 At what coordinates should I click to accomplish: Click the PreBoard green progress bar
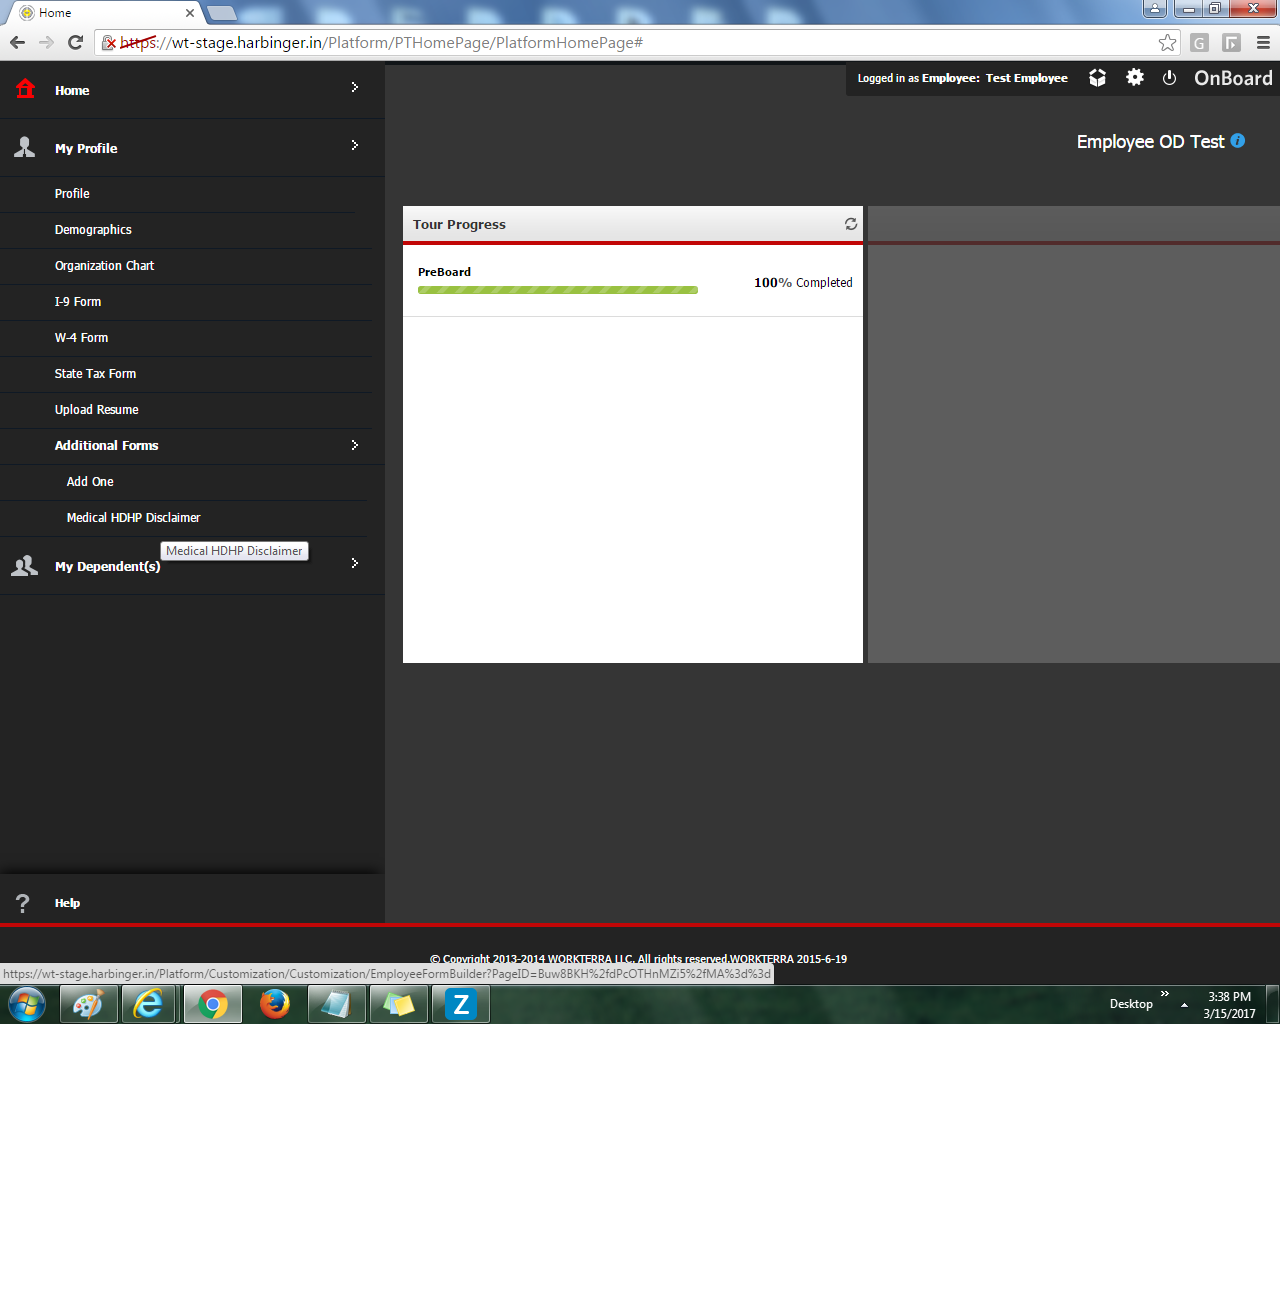(557, 290)
